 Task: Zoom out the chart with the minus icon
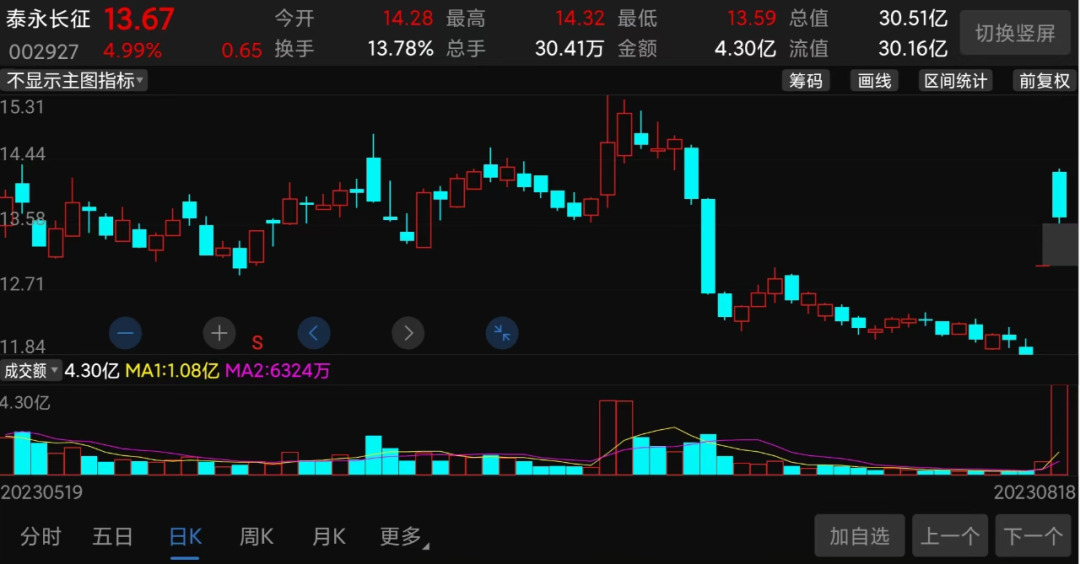click(x=125, y=333)
